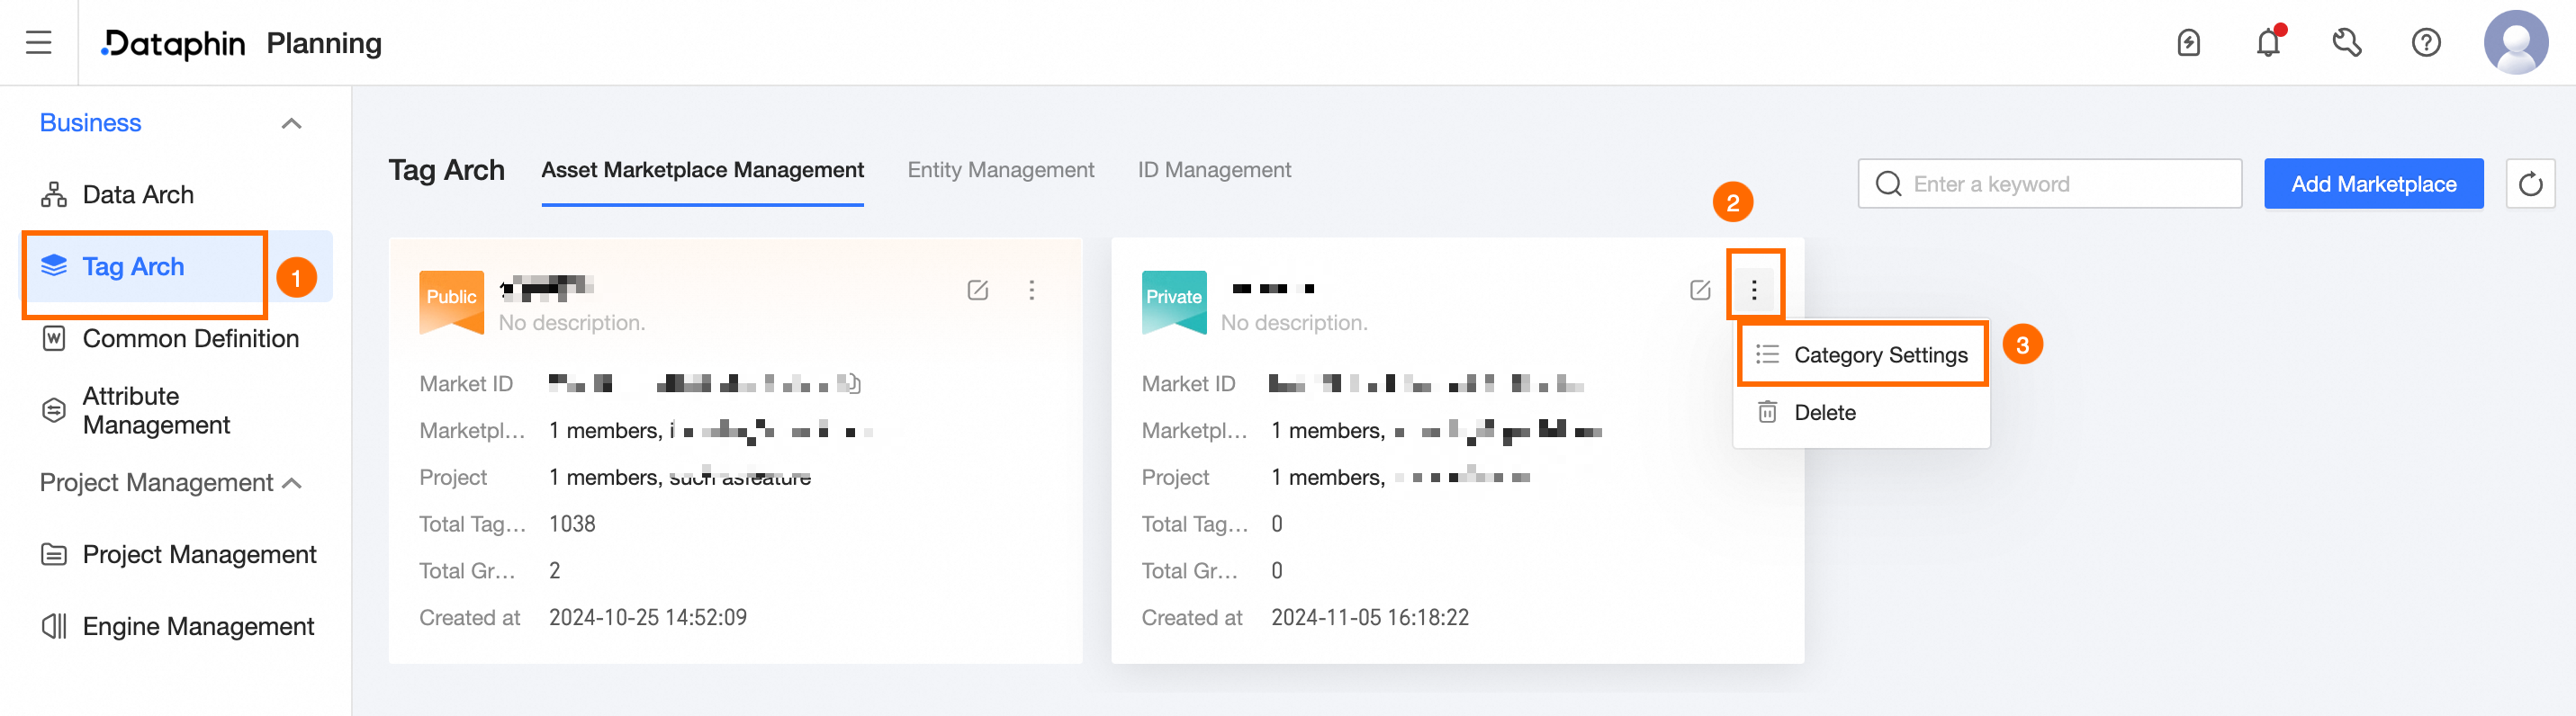Switch to the ID Management tab

(x=1213, y=170)
